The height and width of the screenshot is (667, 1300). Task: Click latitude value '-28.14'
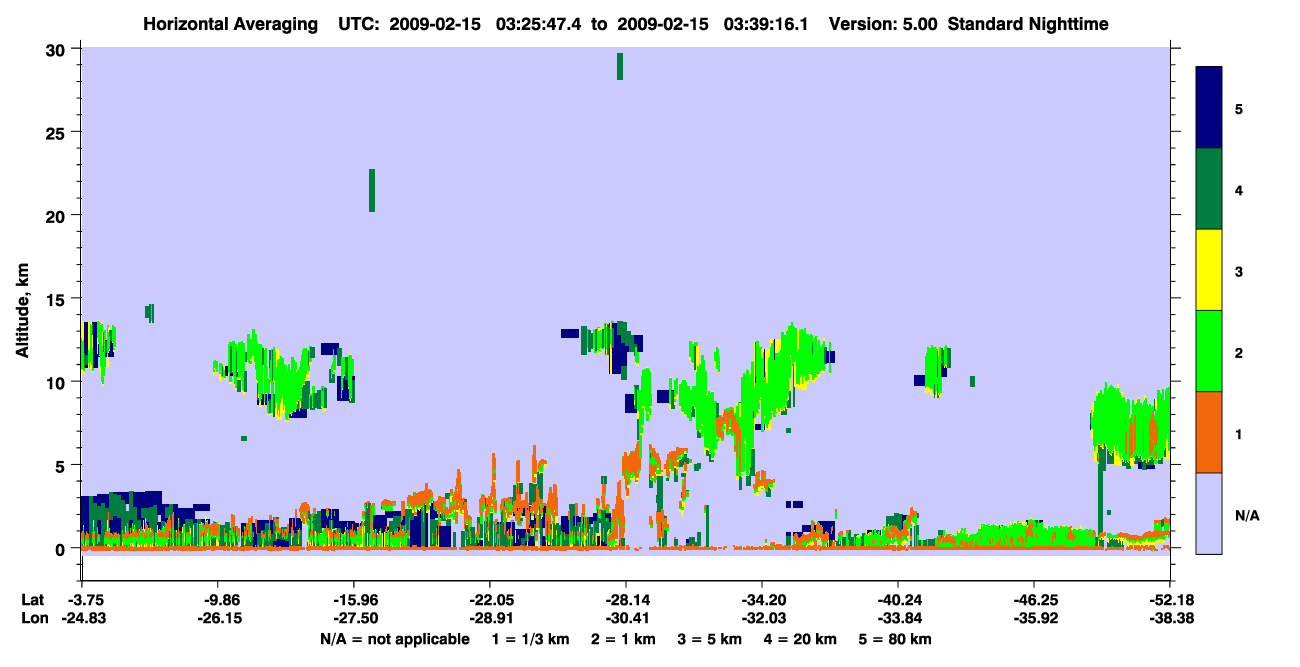[x=626, y=600]
